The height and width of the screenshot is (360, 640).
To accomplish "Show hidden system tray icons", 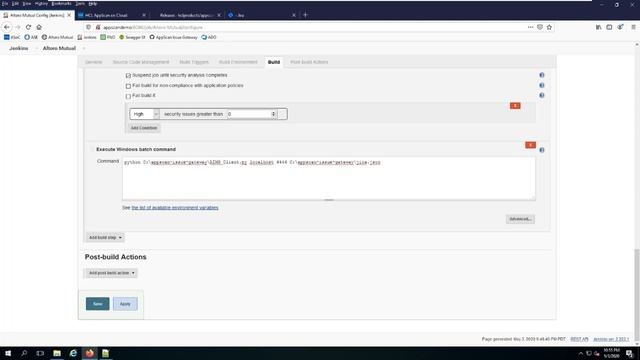I will [580, 353].
